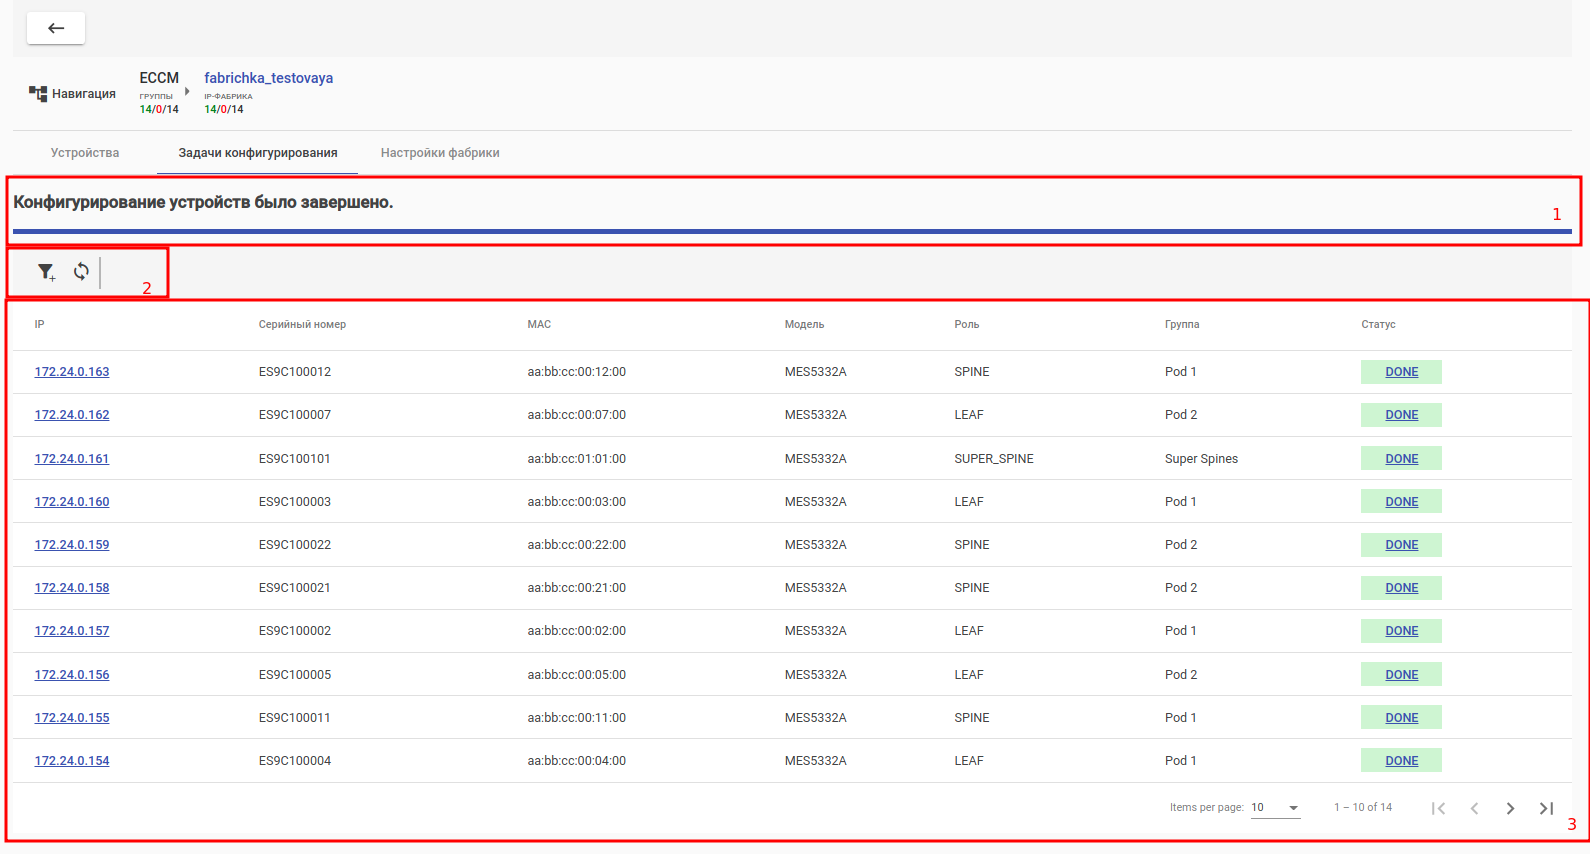Click DONE status for 172.24.0.161
Image resolution: width=1590 pixels, height=854 pixels.
1401,459
